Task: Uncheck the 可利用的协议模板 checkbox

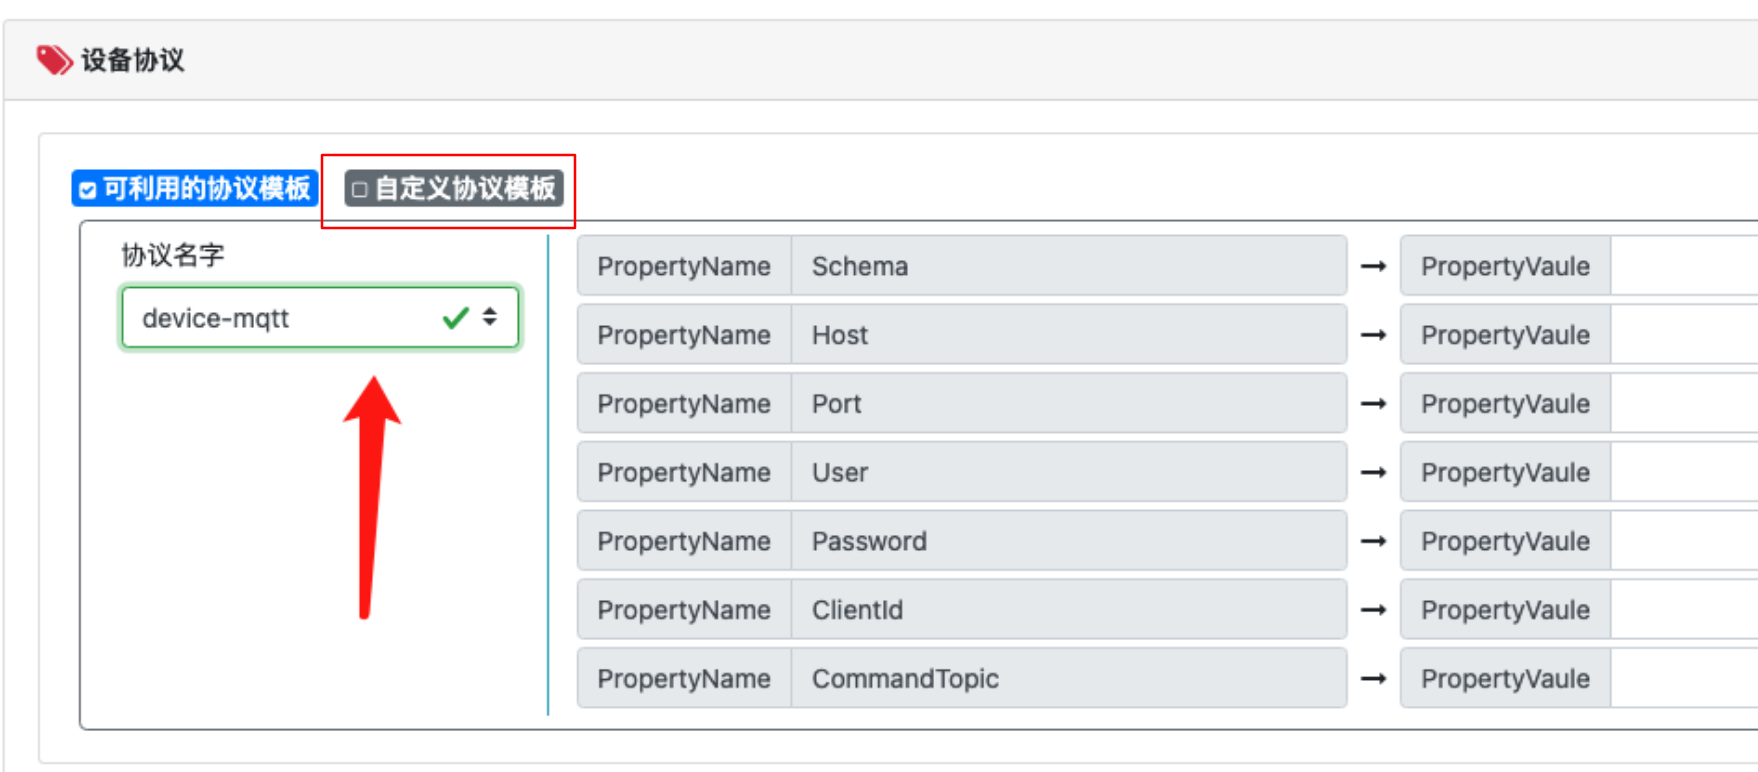Action: 88,190
